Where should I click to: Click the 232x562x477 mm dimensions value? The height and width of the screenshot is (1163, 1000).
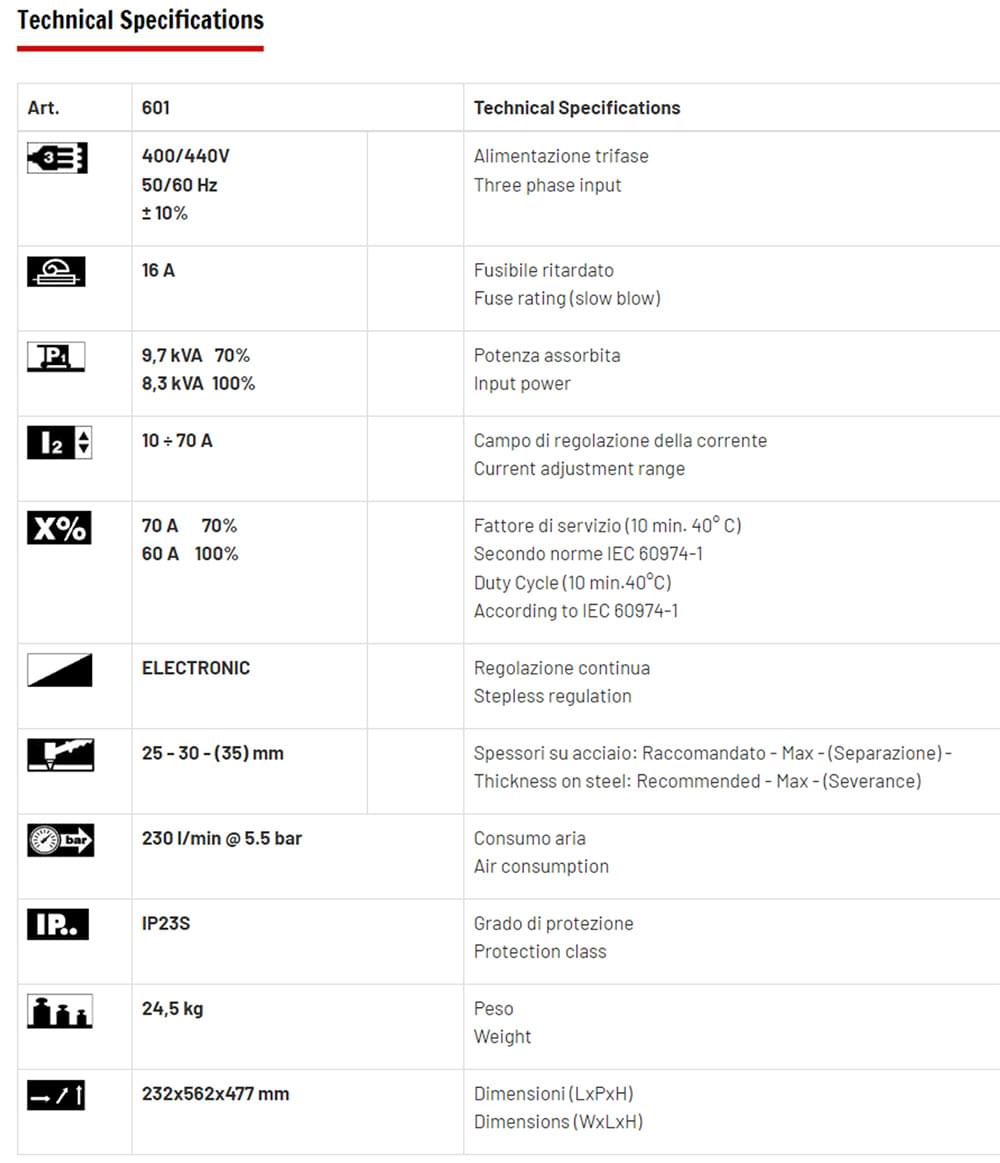click(215, 1094)
